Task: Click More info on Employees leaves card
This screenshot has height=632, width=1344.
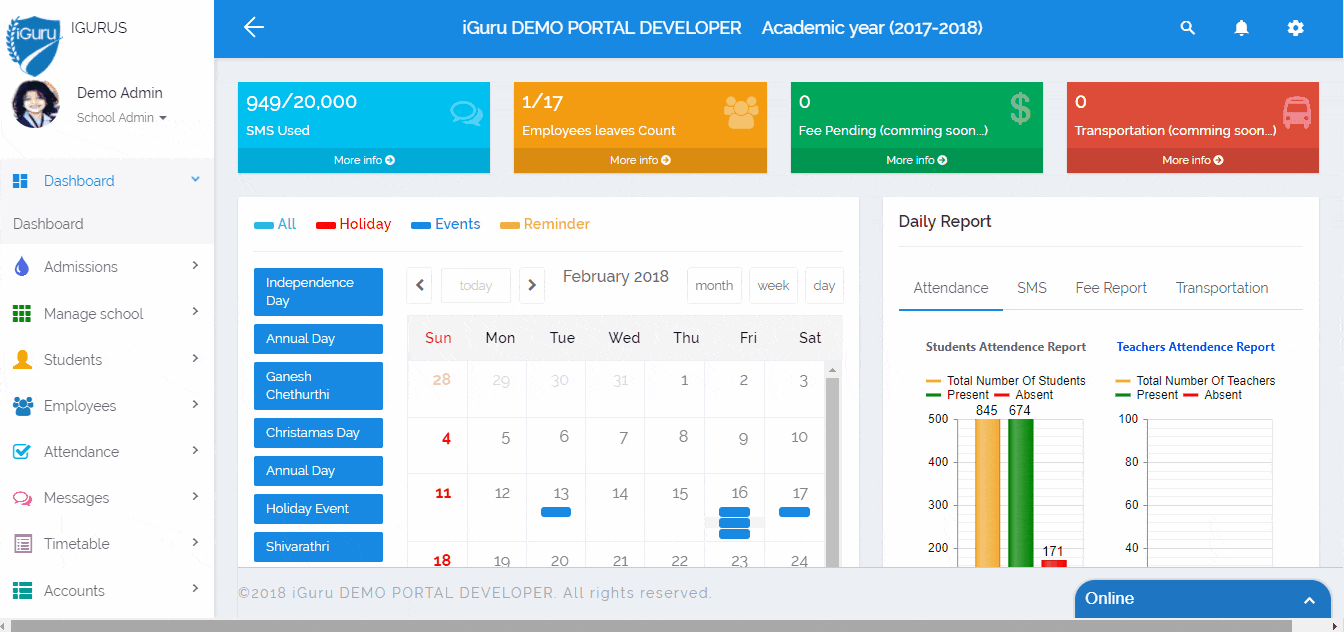Action: click(640, 160)
